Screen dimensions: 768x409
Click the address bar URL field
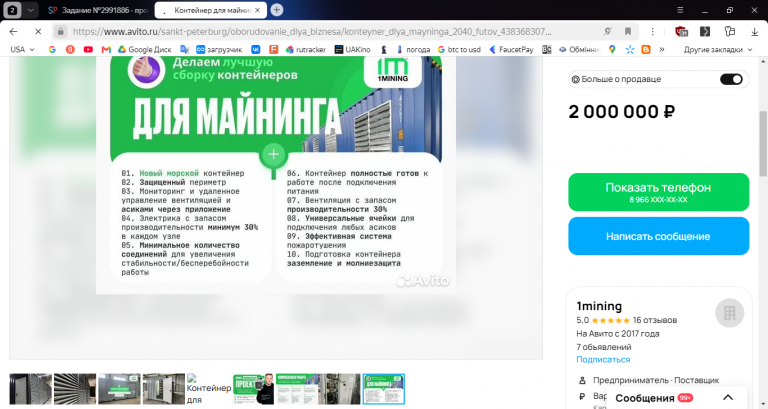click(312, 31)
